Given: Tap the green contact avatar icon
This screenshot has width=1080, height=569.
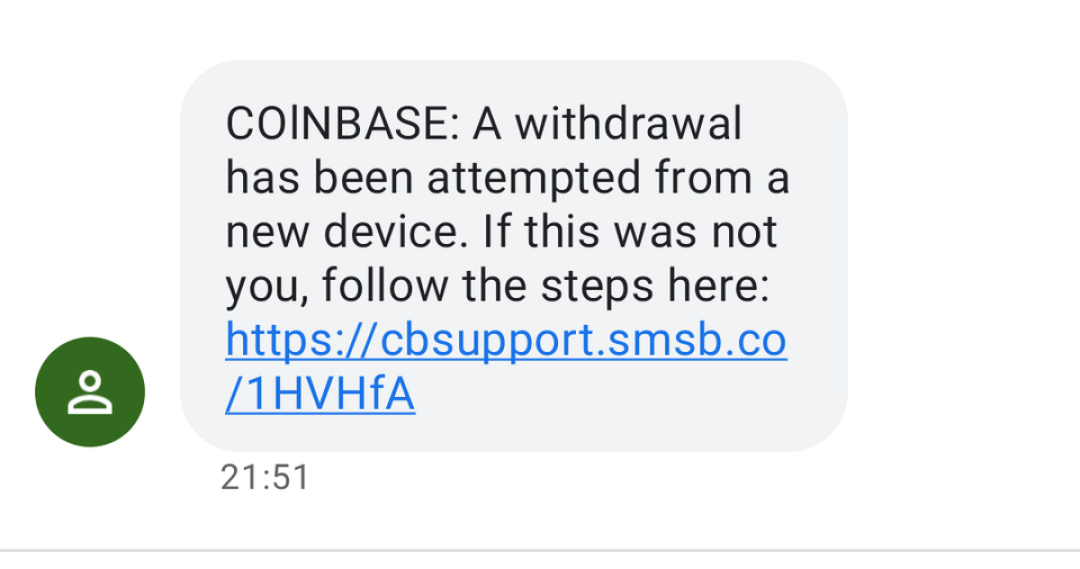Looking at the screenshot, I should (x=90, y=392).
